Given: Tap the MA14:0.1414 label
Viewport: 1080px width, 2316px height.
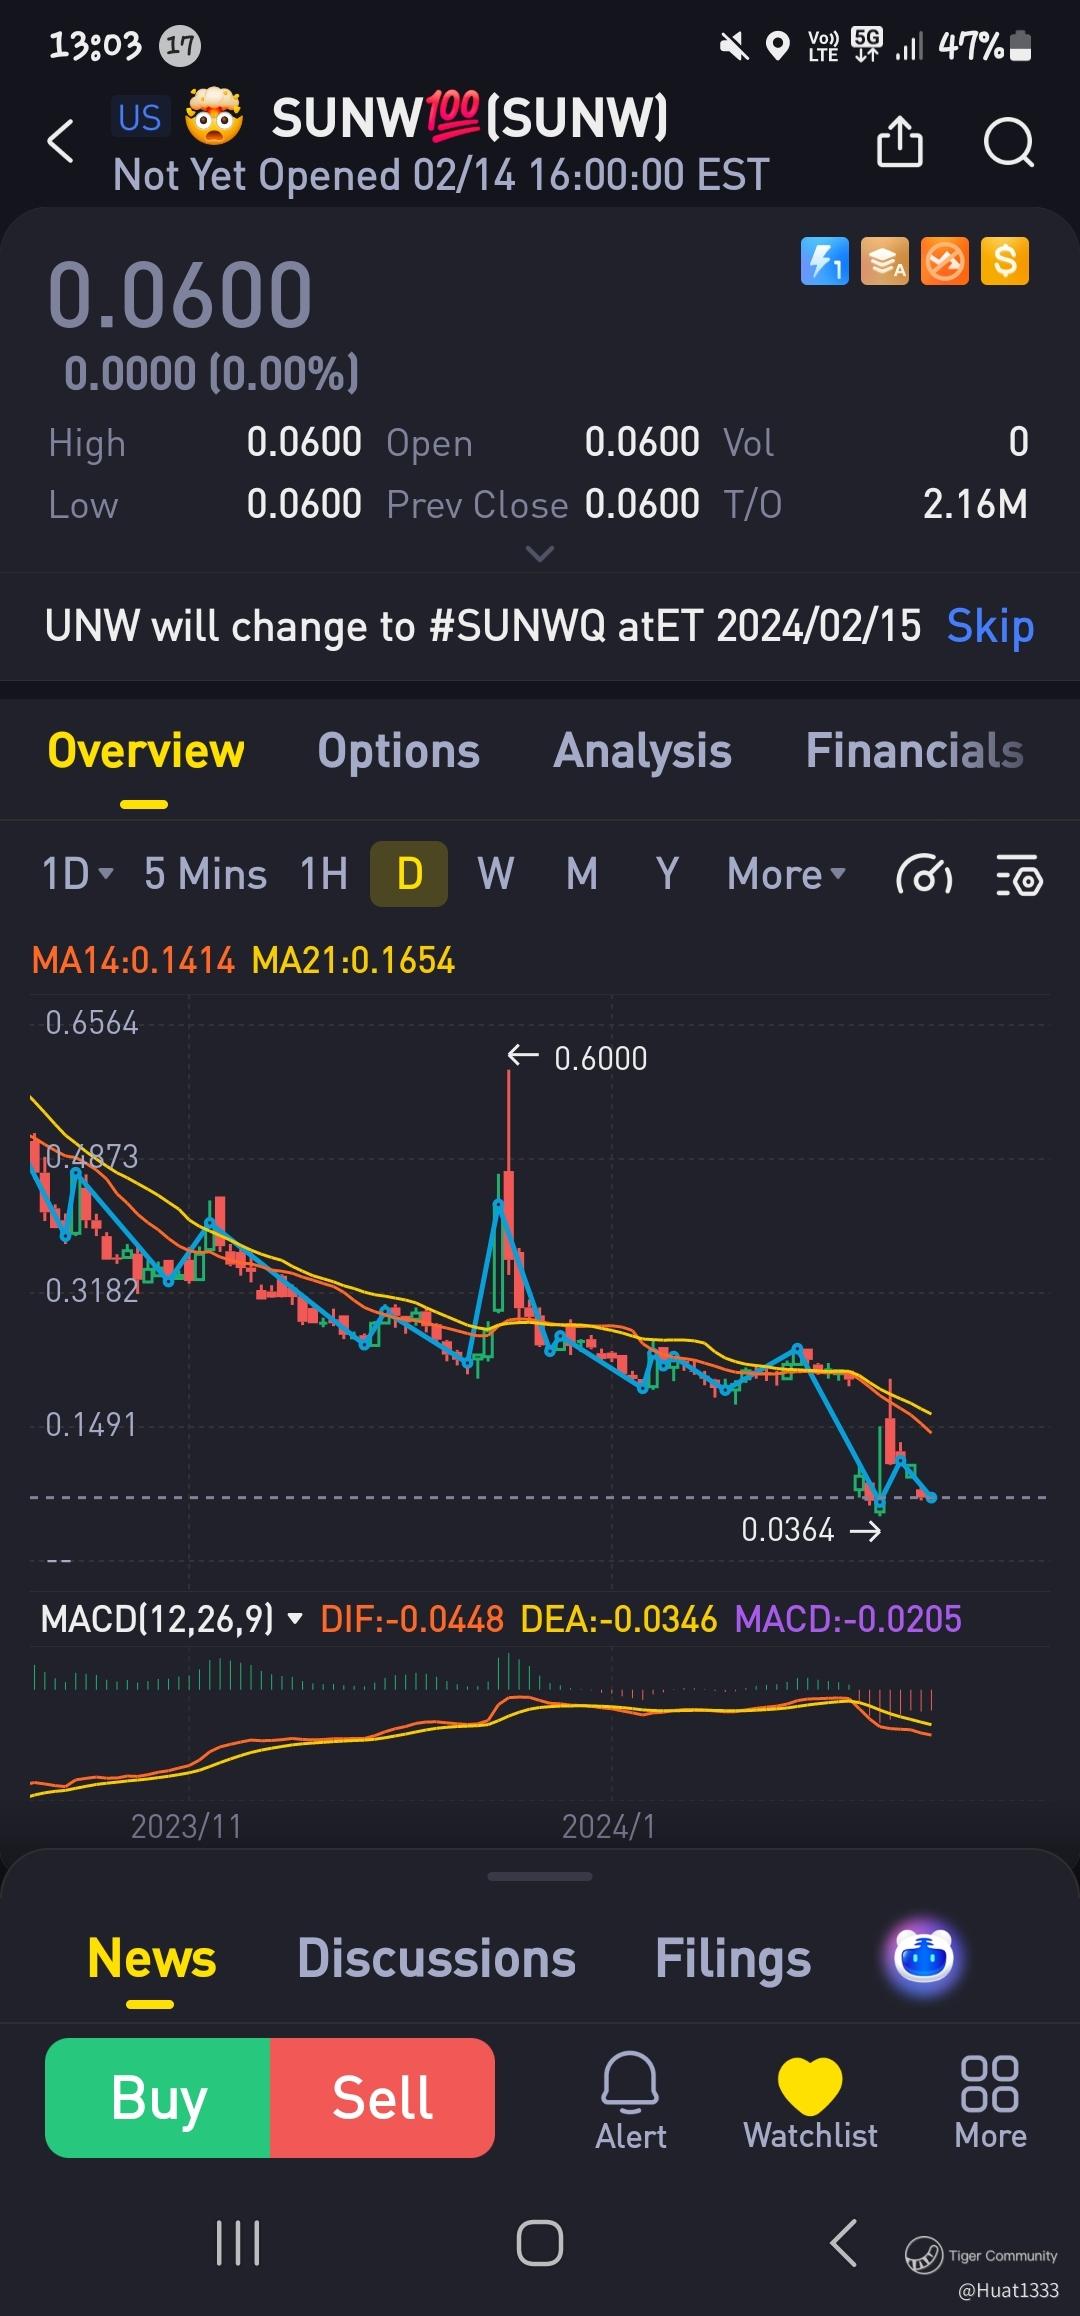Looking at the screenshot, I should click(x=133, y=960).
